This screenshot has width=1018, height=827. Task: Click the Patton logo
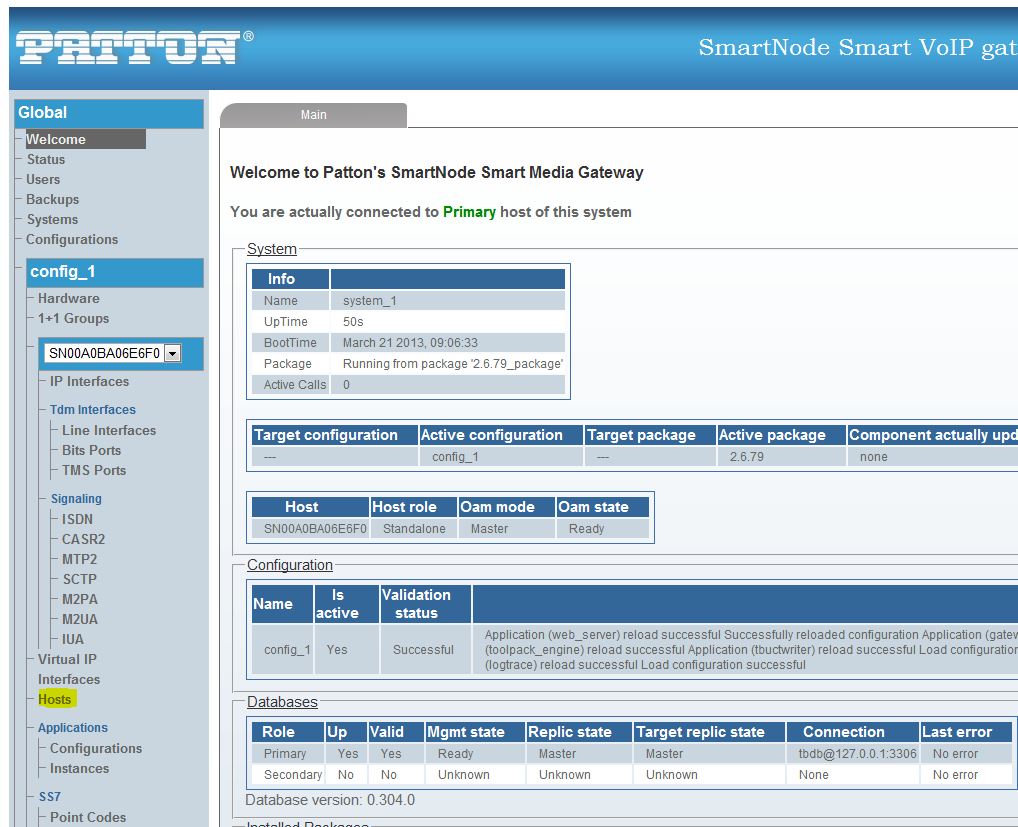tap(134, 47)
